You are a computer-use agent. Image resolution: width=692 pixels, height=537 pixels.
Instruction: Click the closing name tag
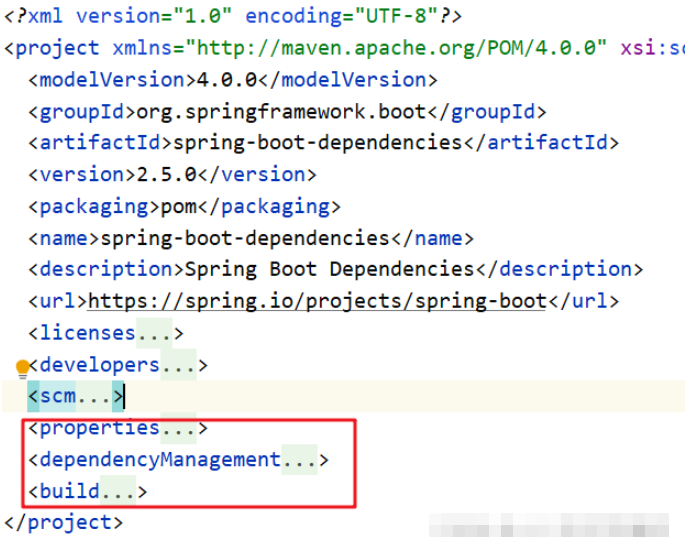point(432,239)
